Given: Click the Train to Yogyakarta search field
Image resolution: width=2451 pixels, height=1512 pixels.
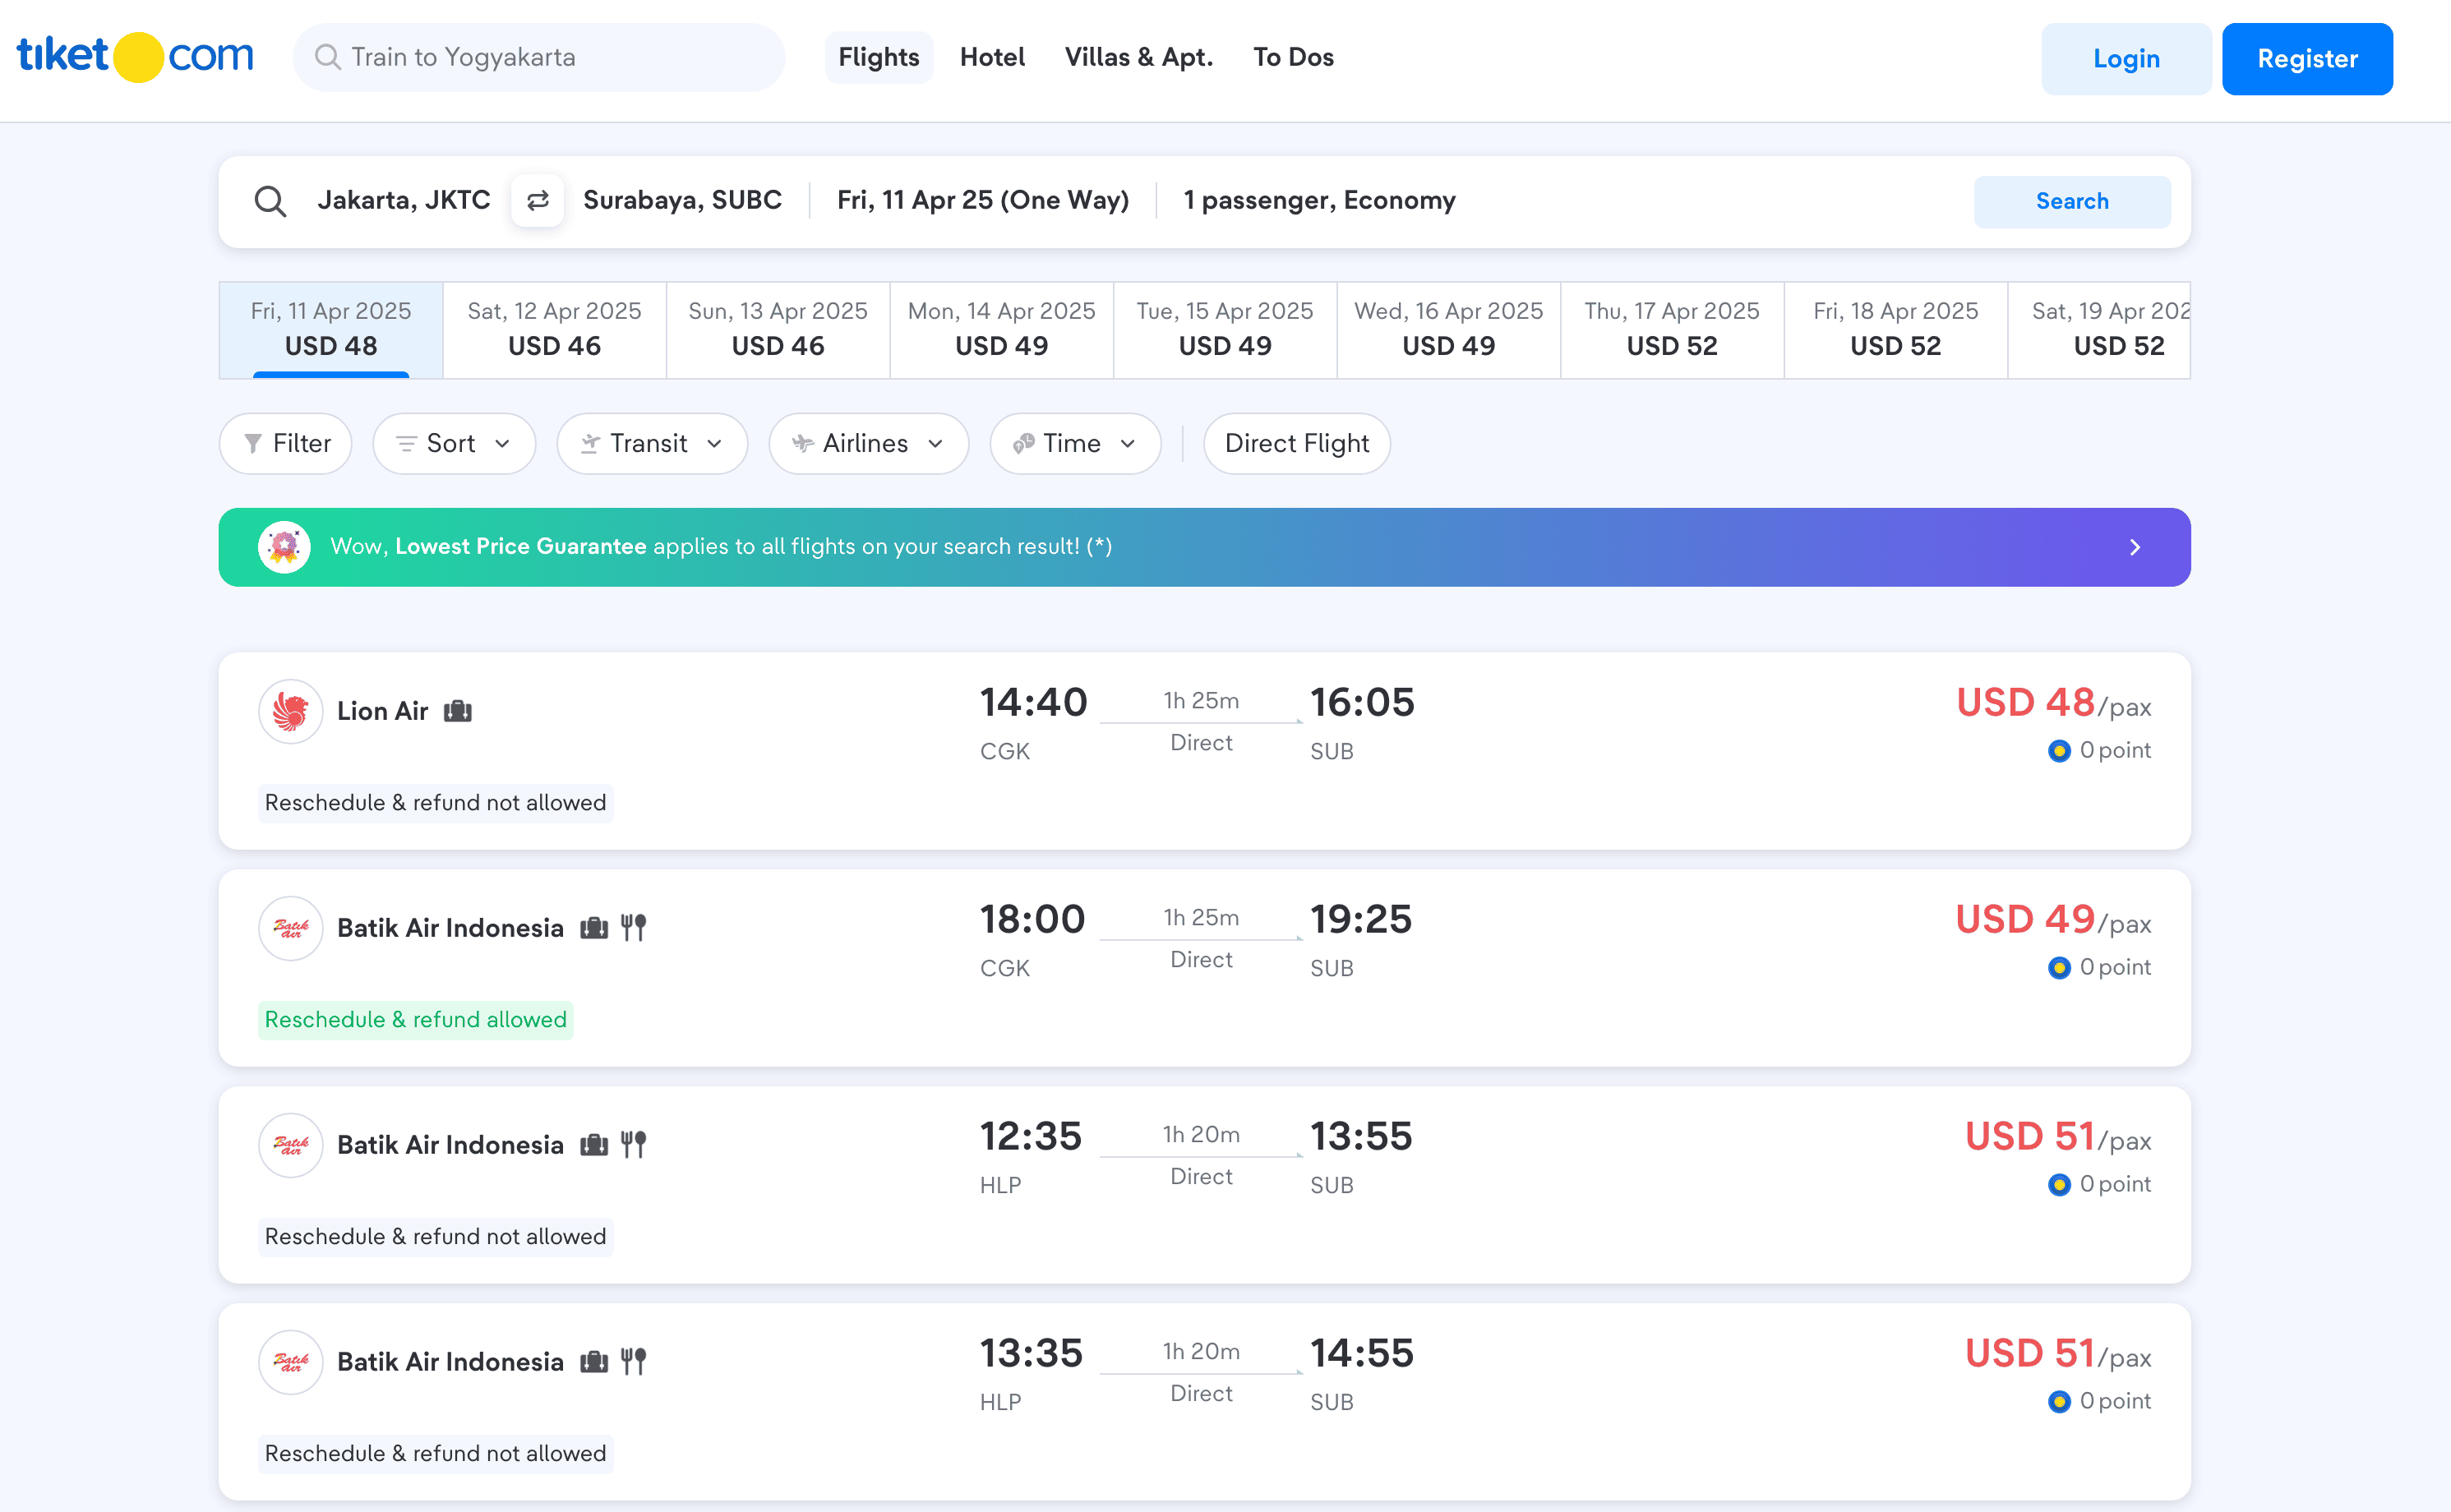Looking at the screenshot, I should (540, 57).
